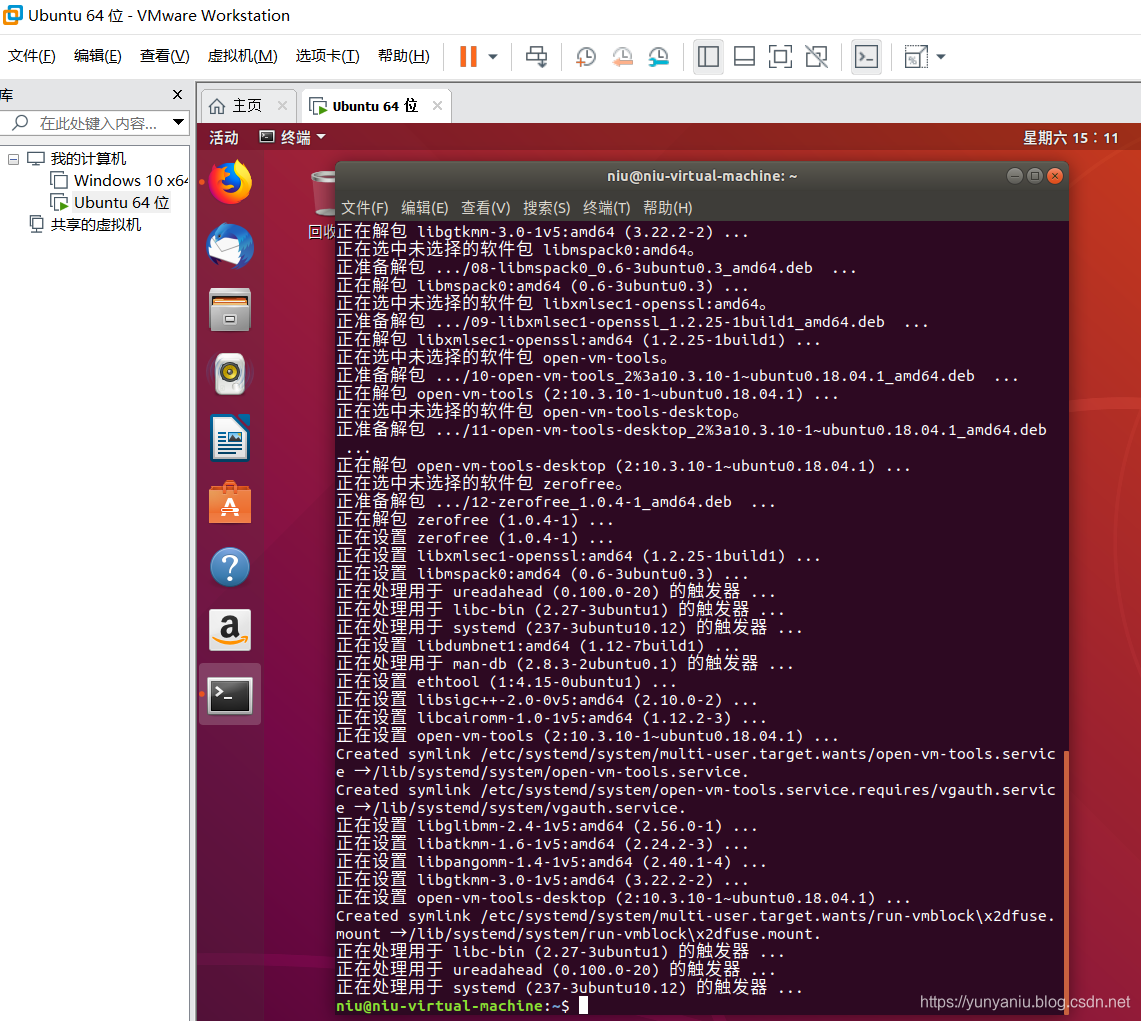Select 我的计算机 in the library

(88, 159)
